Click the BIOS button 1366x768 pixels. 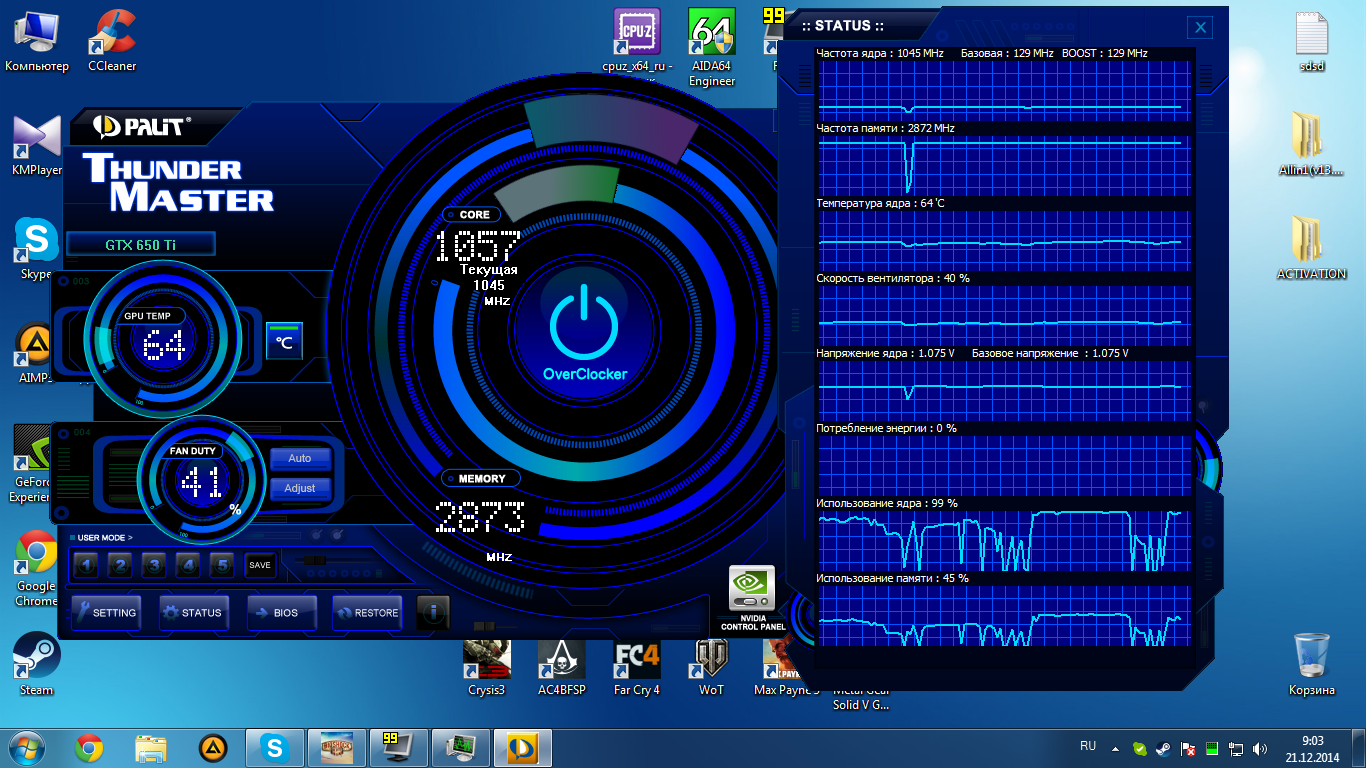(282, 613)
